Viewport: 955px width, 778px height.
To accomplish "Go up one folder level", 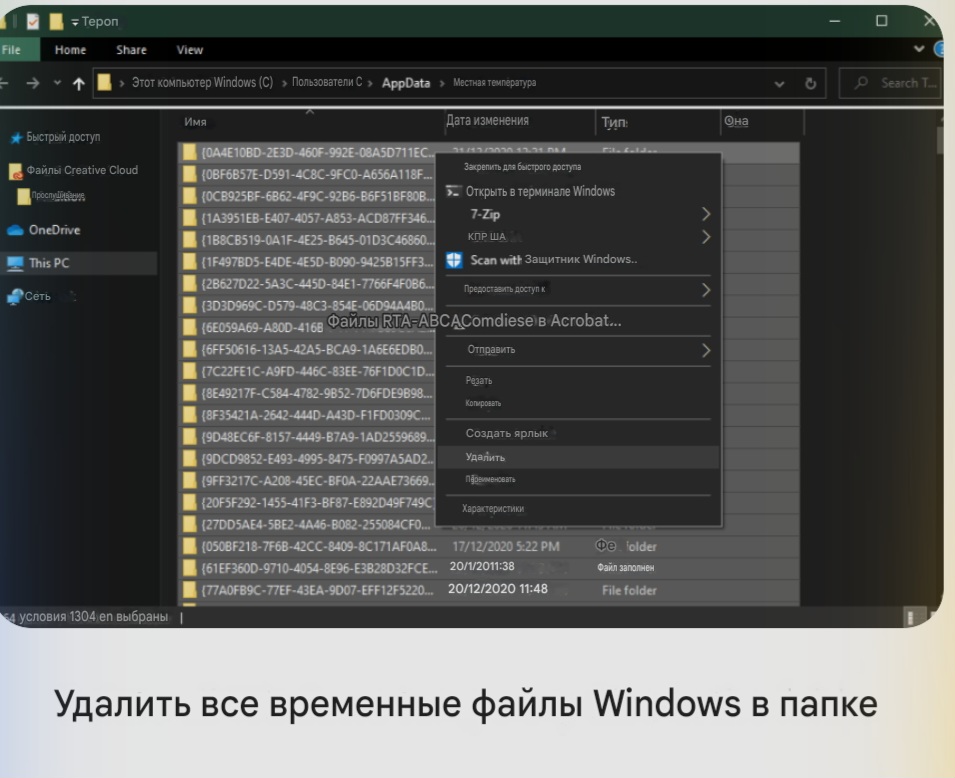I will tap(79, 83).
